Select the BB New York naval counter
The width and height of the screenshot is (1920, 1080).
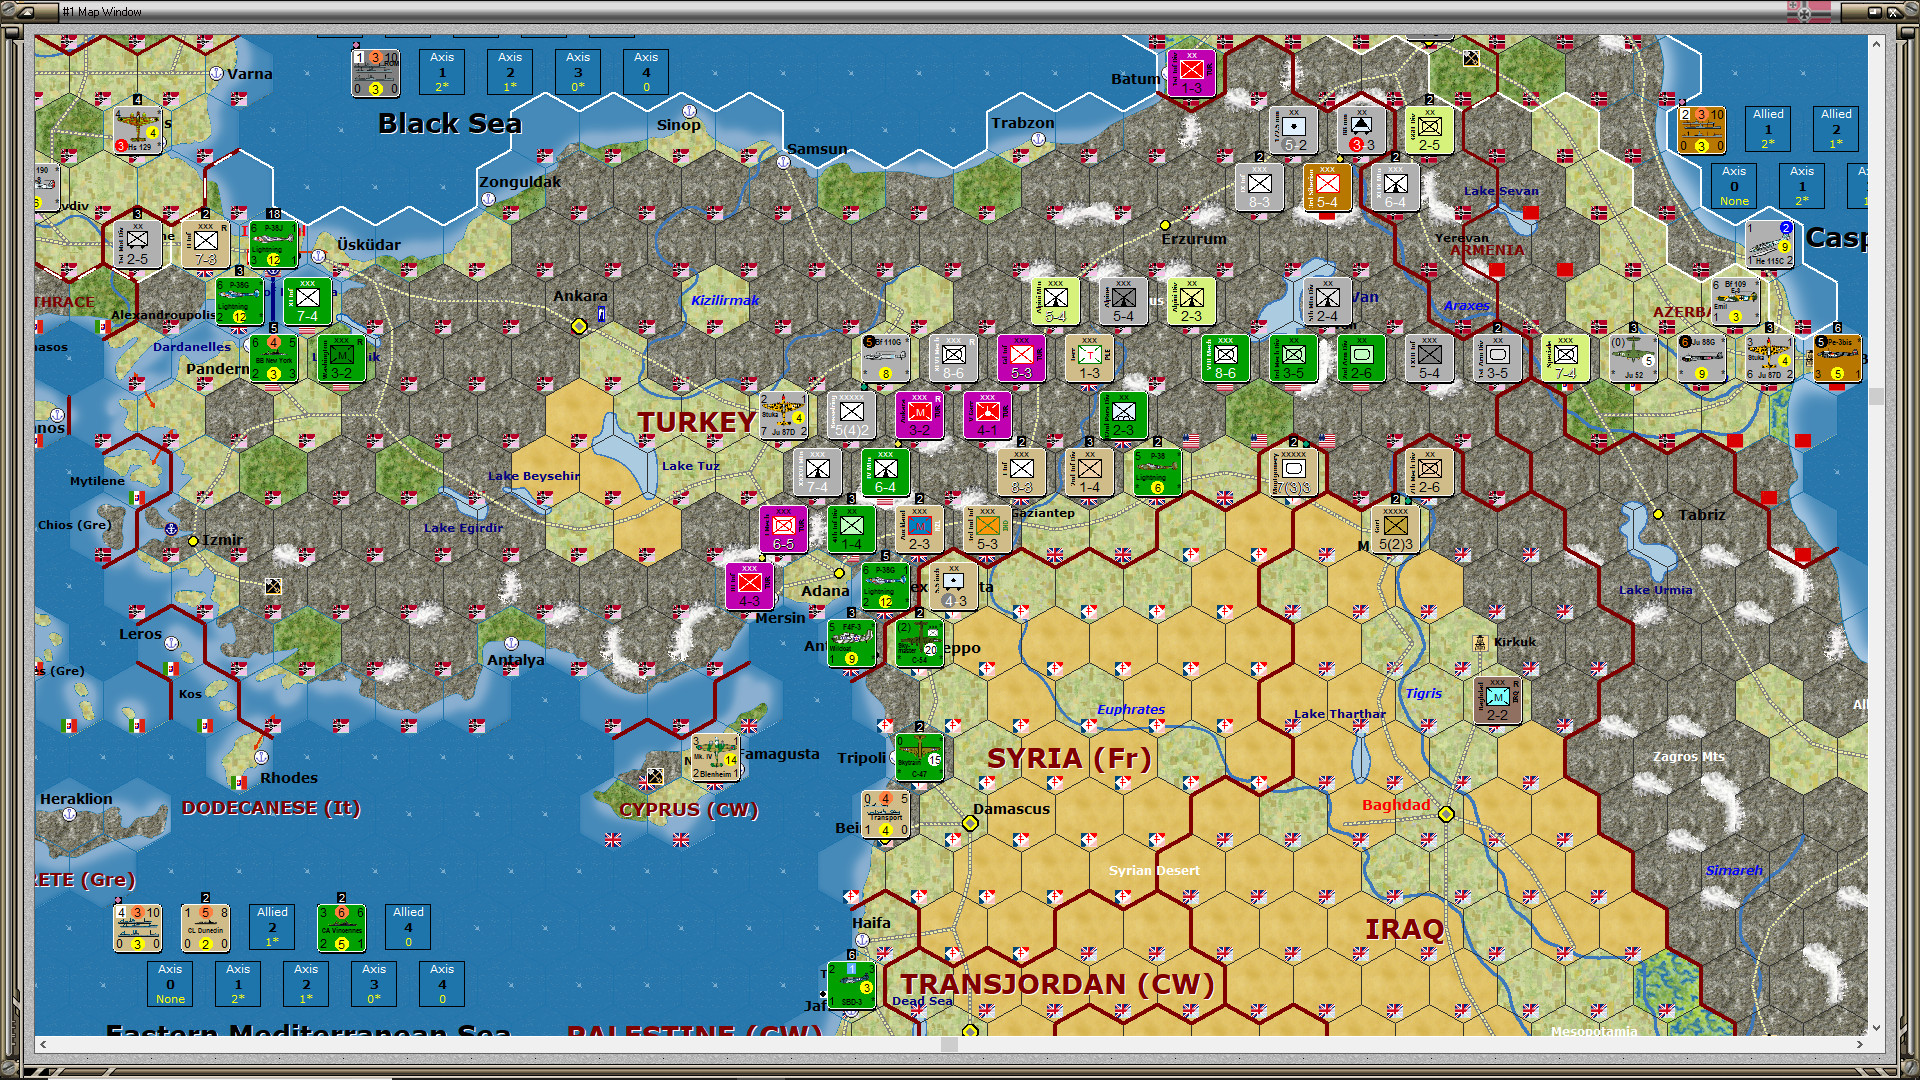[x=273, y=358]
